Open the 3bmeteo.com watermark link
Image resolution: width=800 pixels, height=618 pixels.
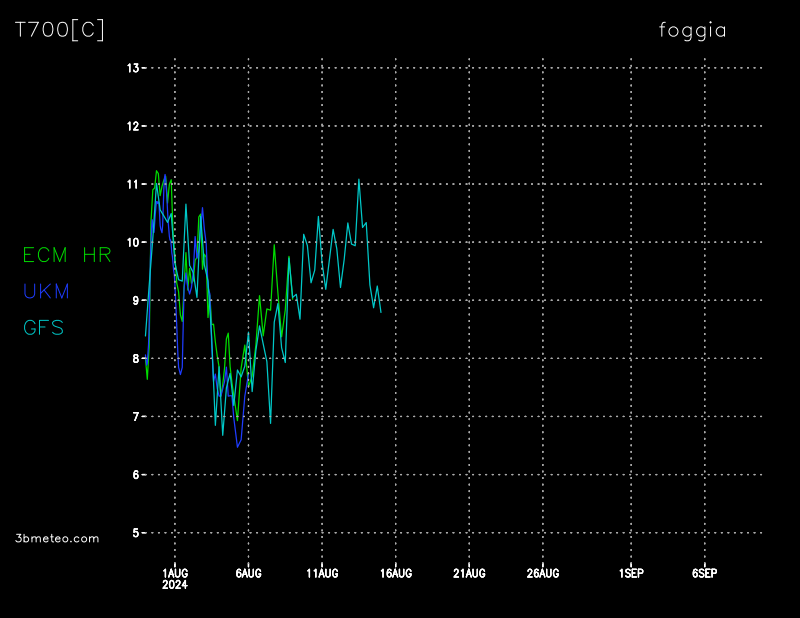coord(57,538)
